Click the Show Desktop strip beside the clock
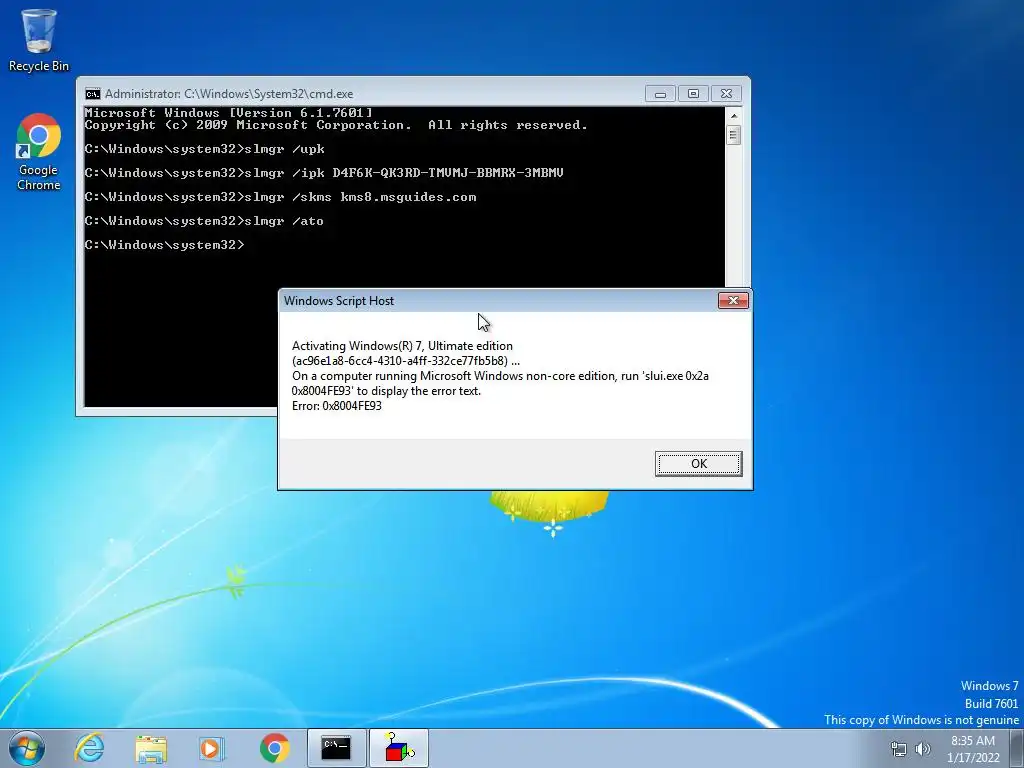Viewport: 1024px width, 768px height. click(x=1017, y=748)
